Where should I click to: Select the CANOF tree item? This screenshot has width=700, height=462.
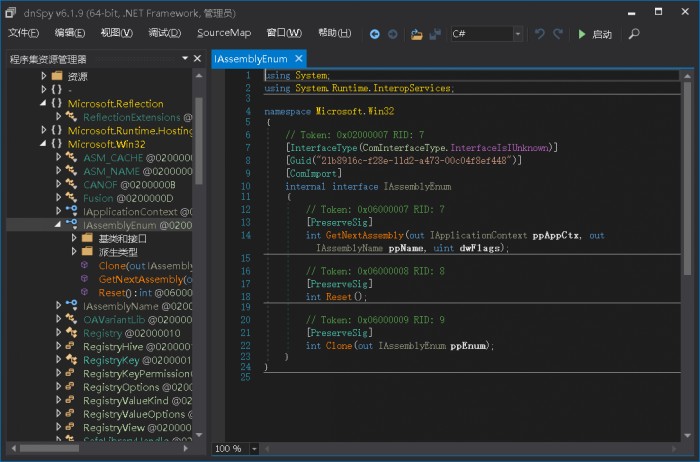tap(129, 184)
